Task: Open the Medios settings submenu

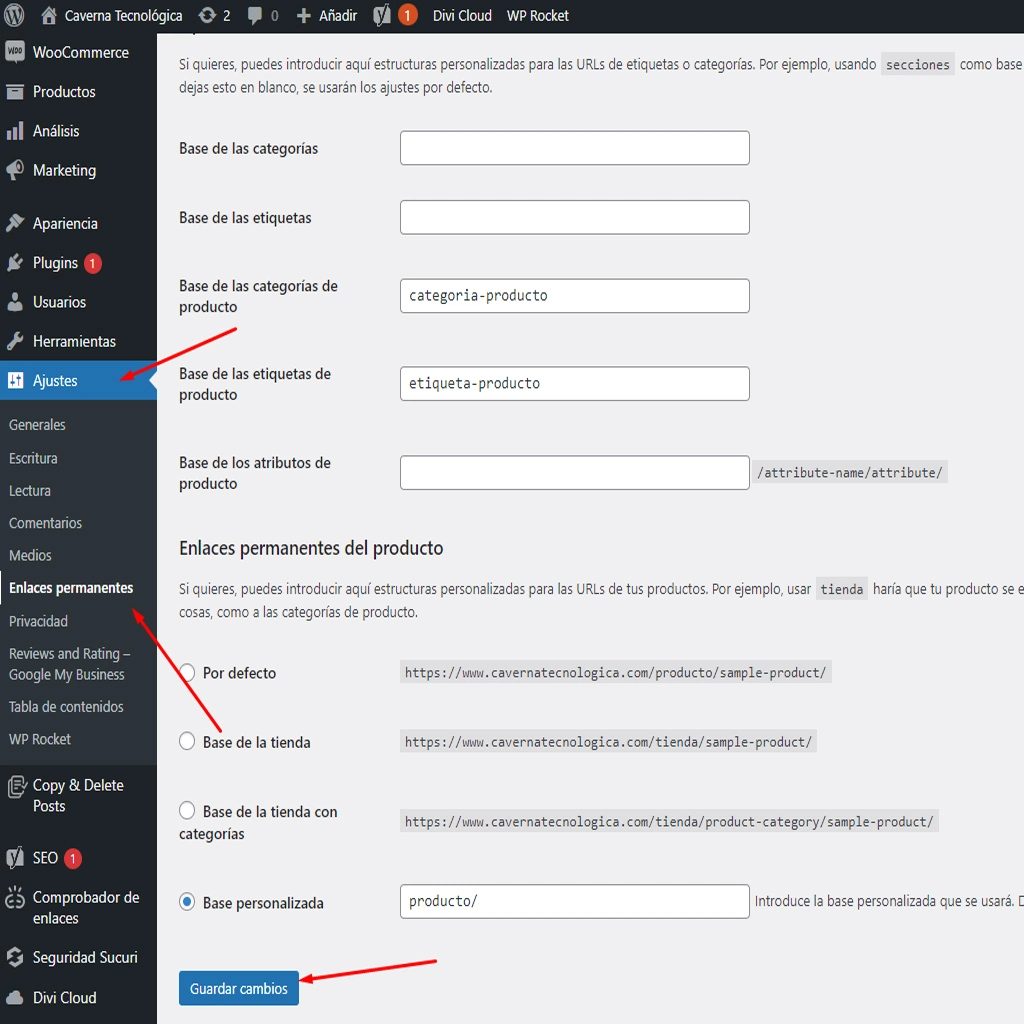Action: click(x=30, y=555)
